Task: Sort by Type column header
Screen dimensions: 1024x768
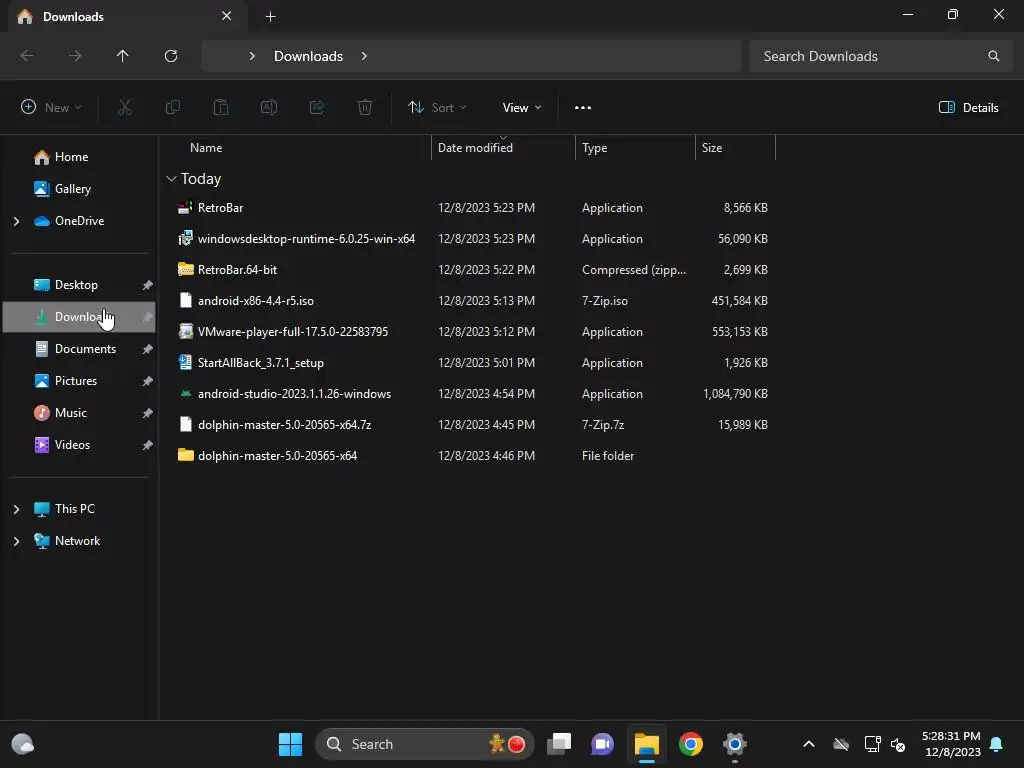Action: (x=594, y=148)
